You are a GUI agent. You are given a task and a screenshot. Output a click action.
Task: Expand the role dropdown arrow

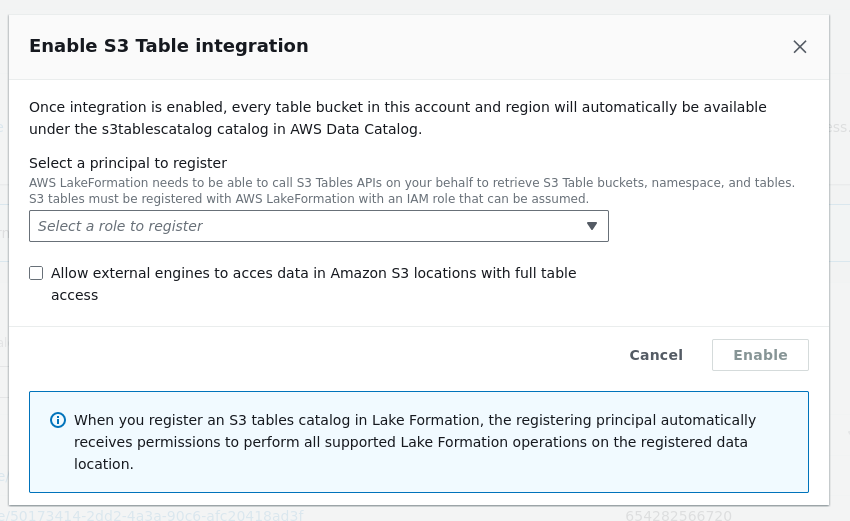[591, 226]
